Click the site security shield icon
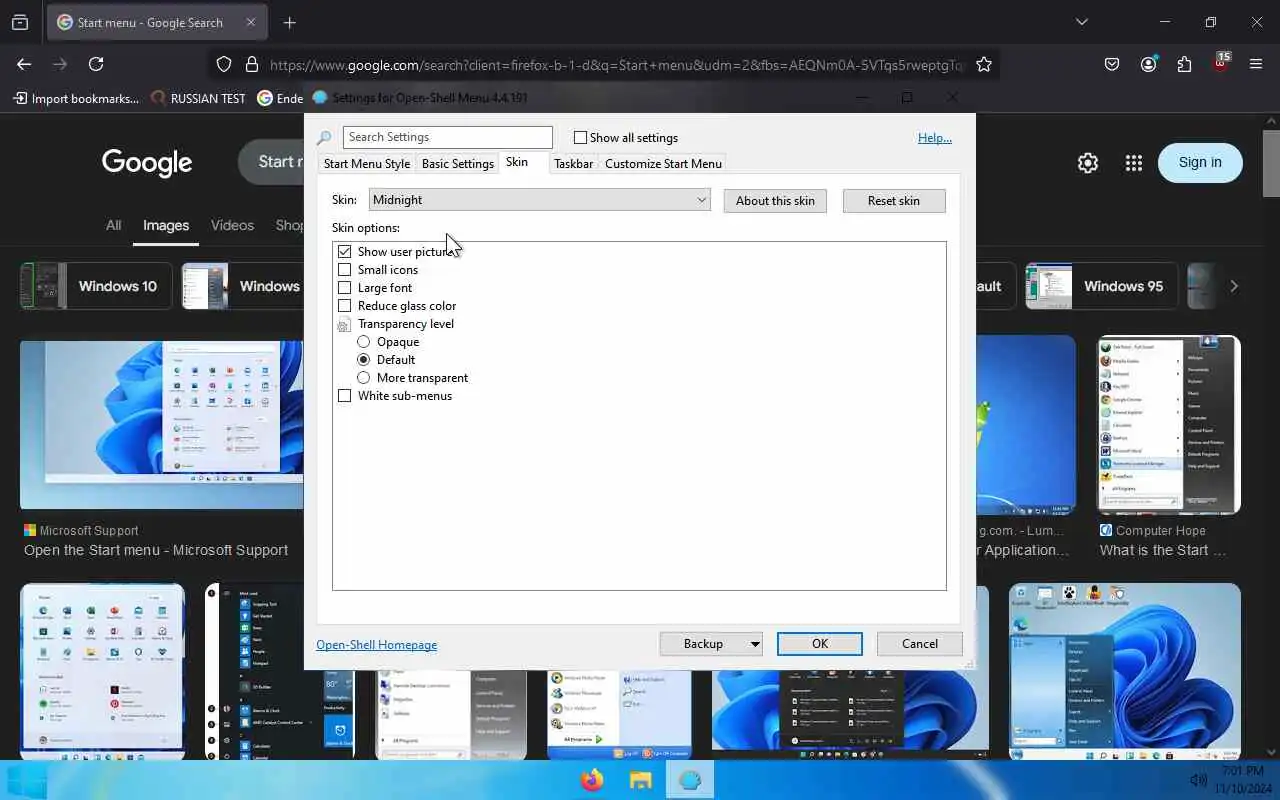The image size is (1280, 800). pos(224,64)
